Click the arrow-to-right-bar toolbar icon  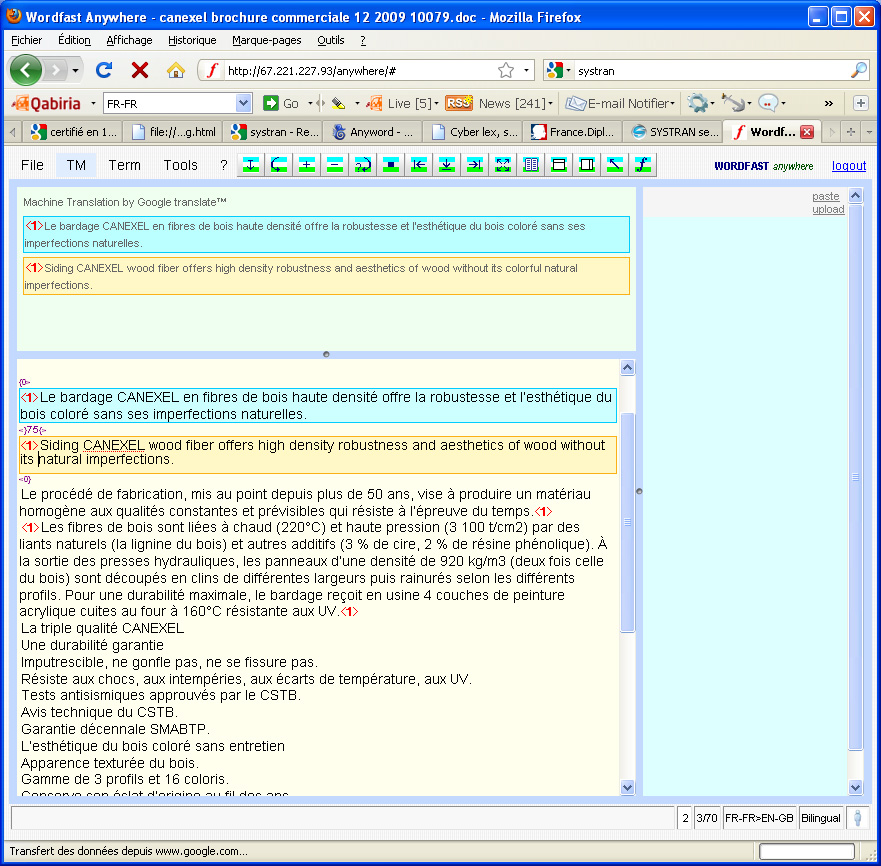475,165
